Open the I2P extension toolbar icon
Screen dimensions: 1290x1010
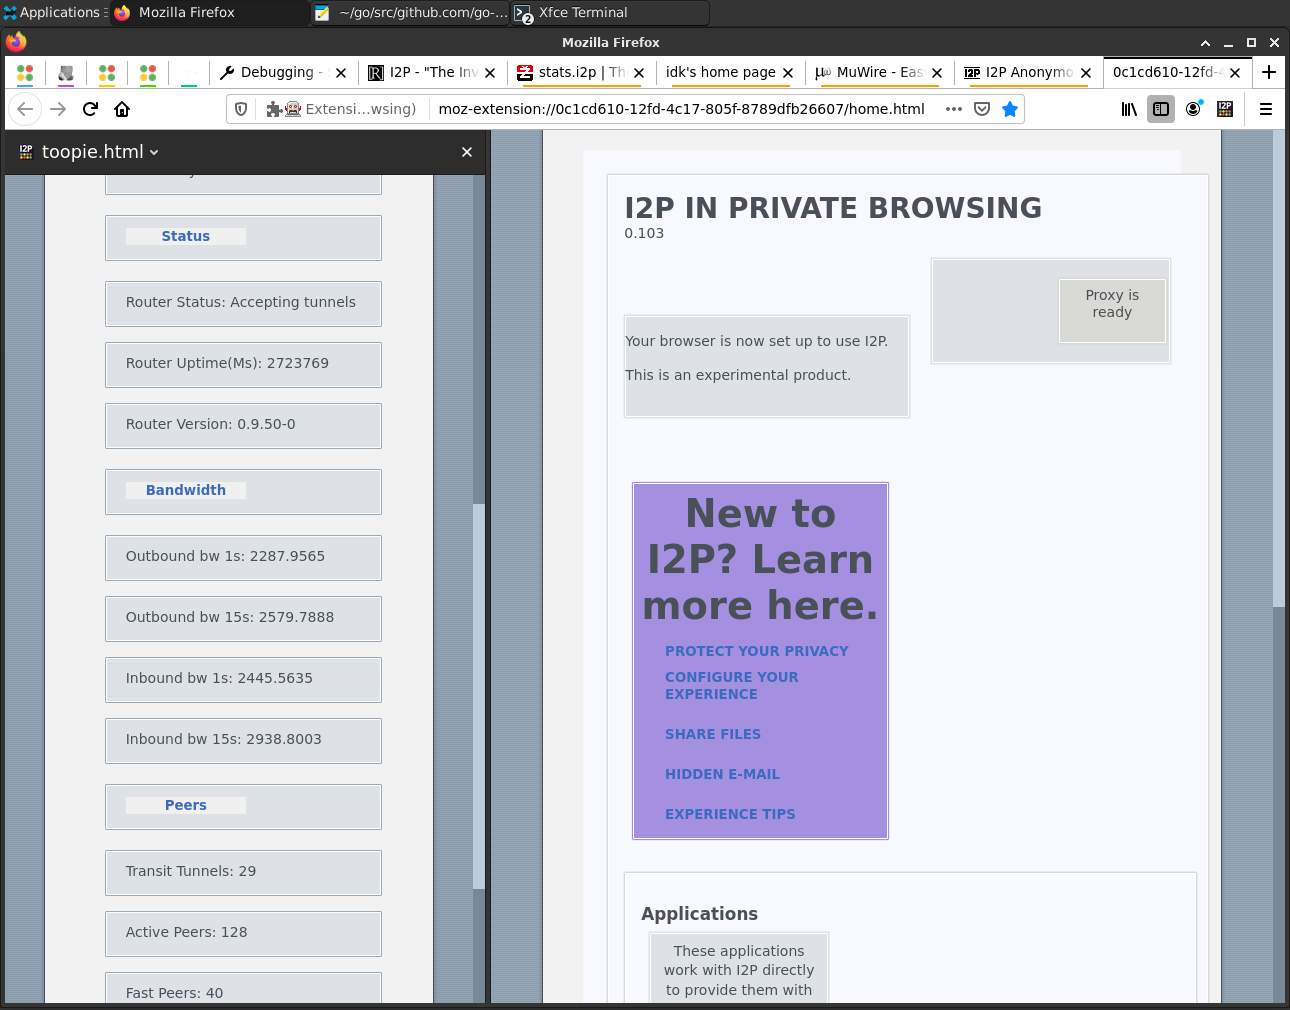(x=1225, y=109)
